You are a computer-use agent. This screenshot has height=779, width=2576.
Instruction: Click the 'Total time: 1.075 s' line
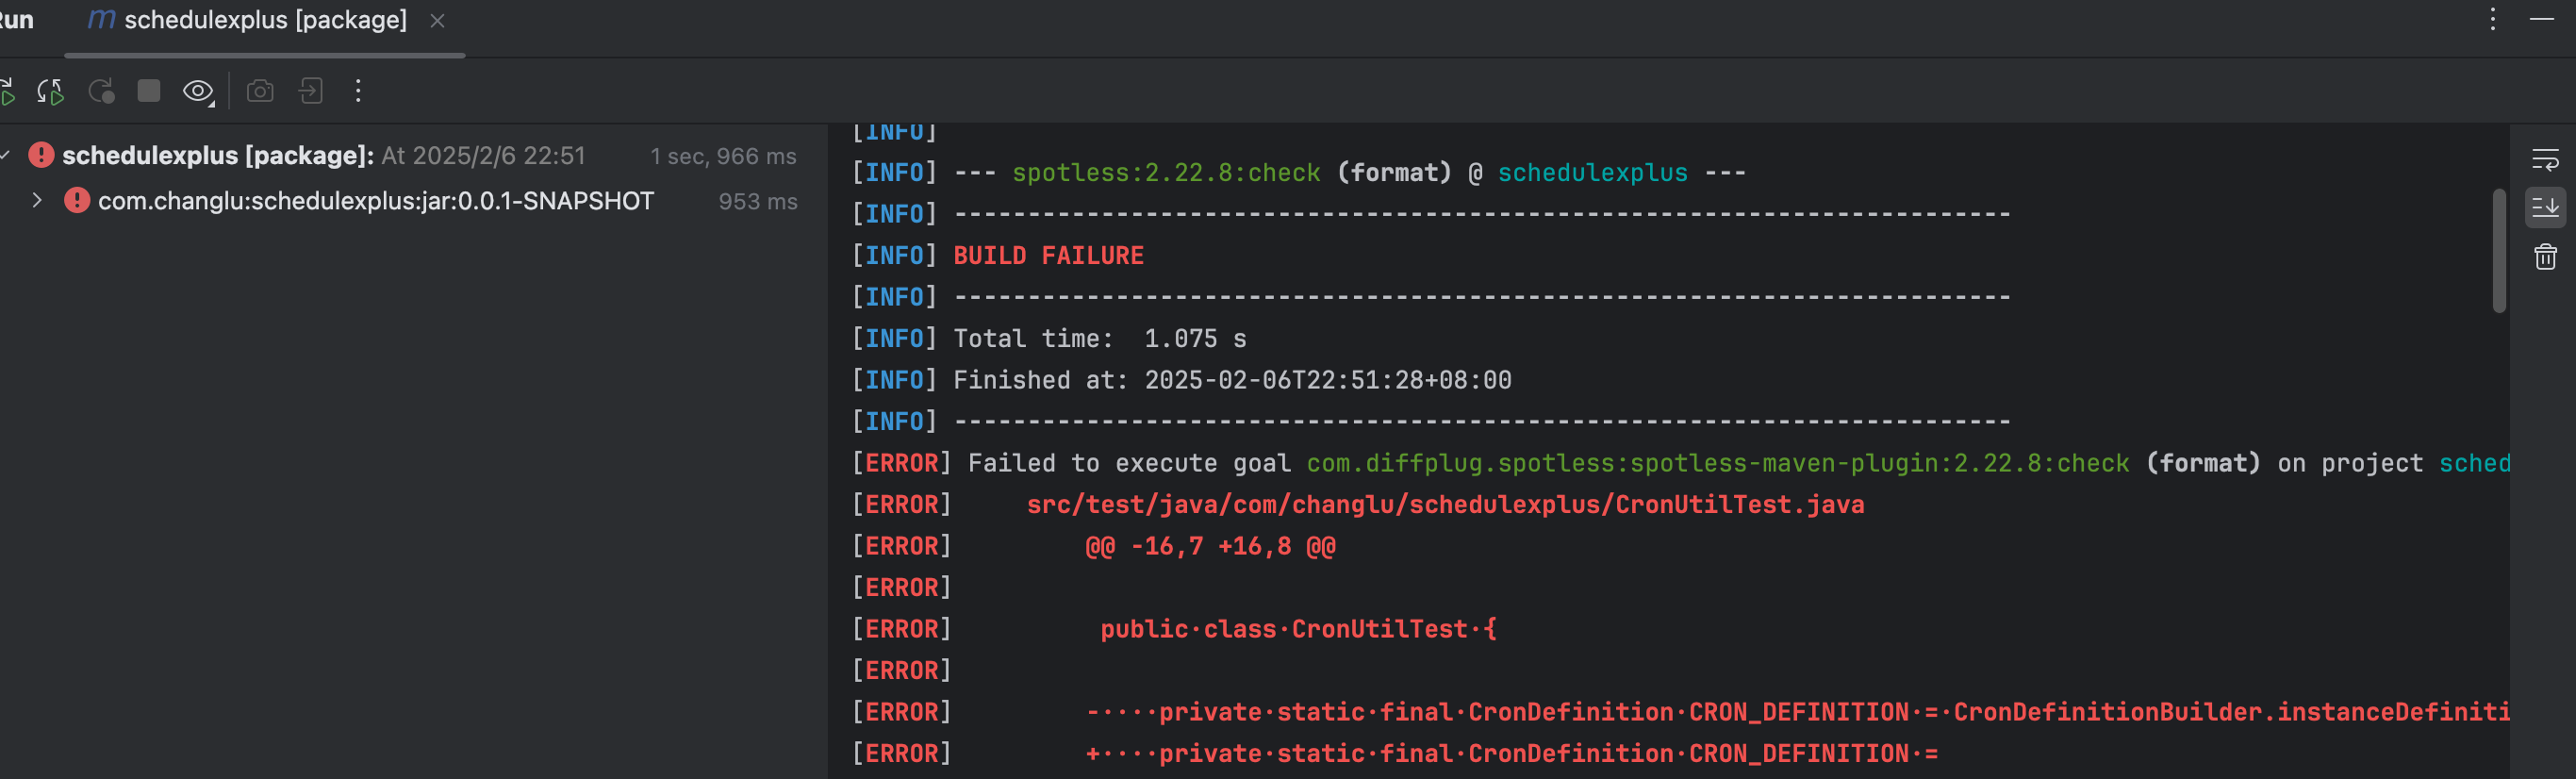coord(1099,339)
